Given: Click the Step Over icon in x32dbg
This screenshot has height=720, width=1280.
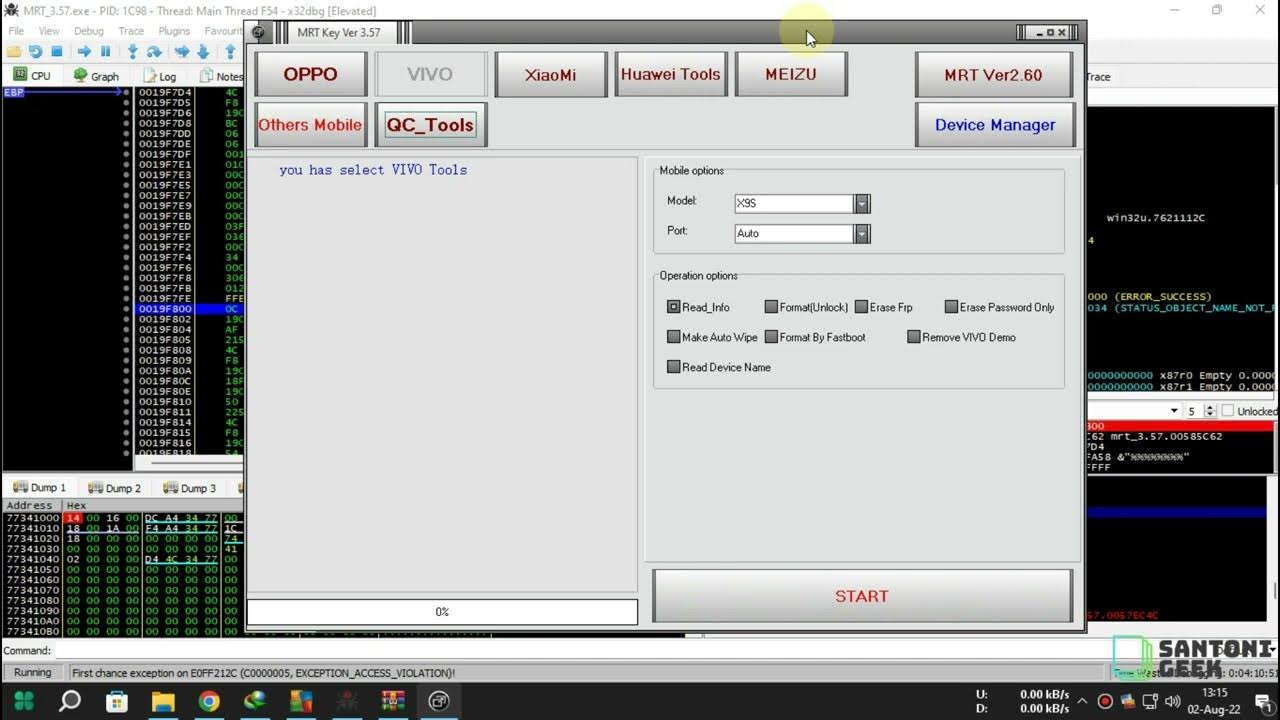Looking at the screenshot, I should tap(154, 51).
